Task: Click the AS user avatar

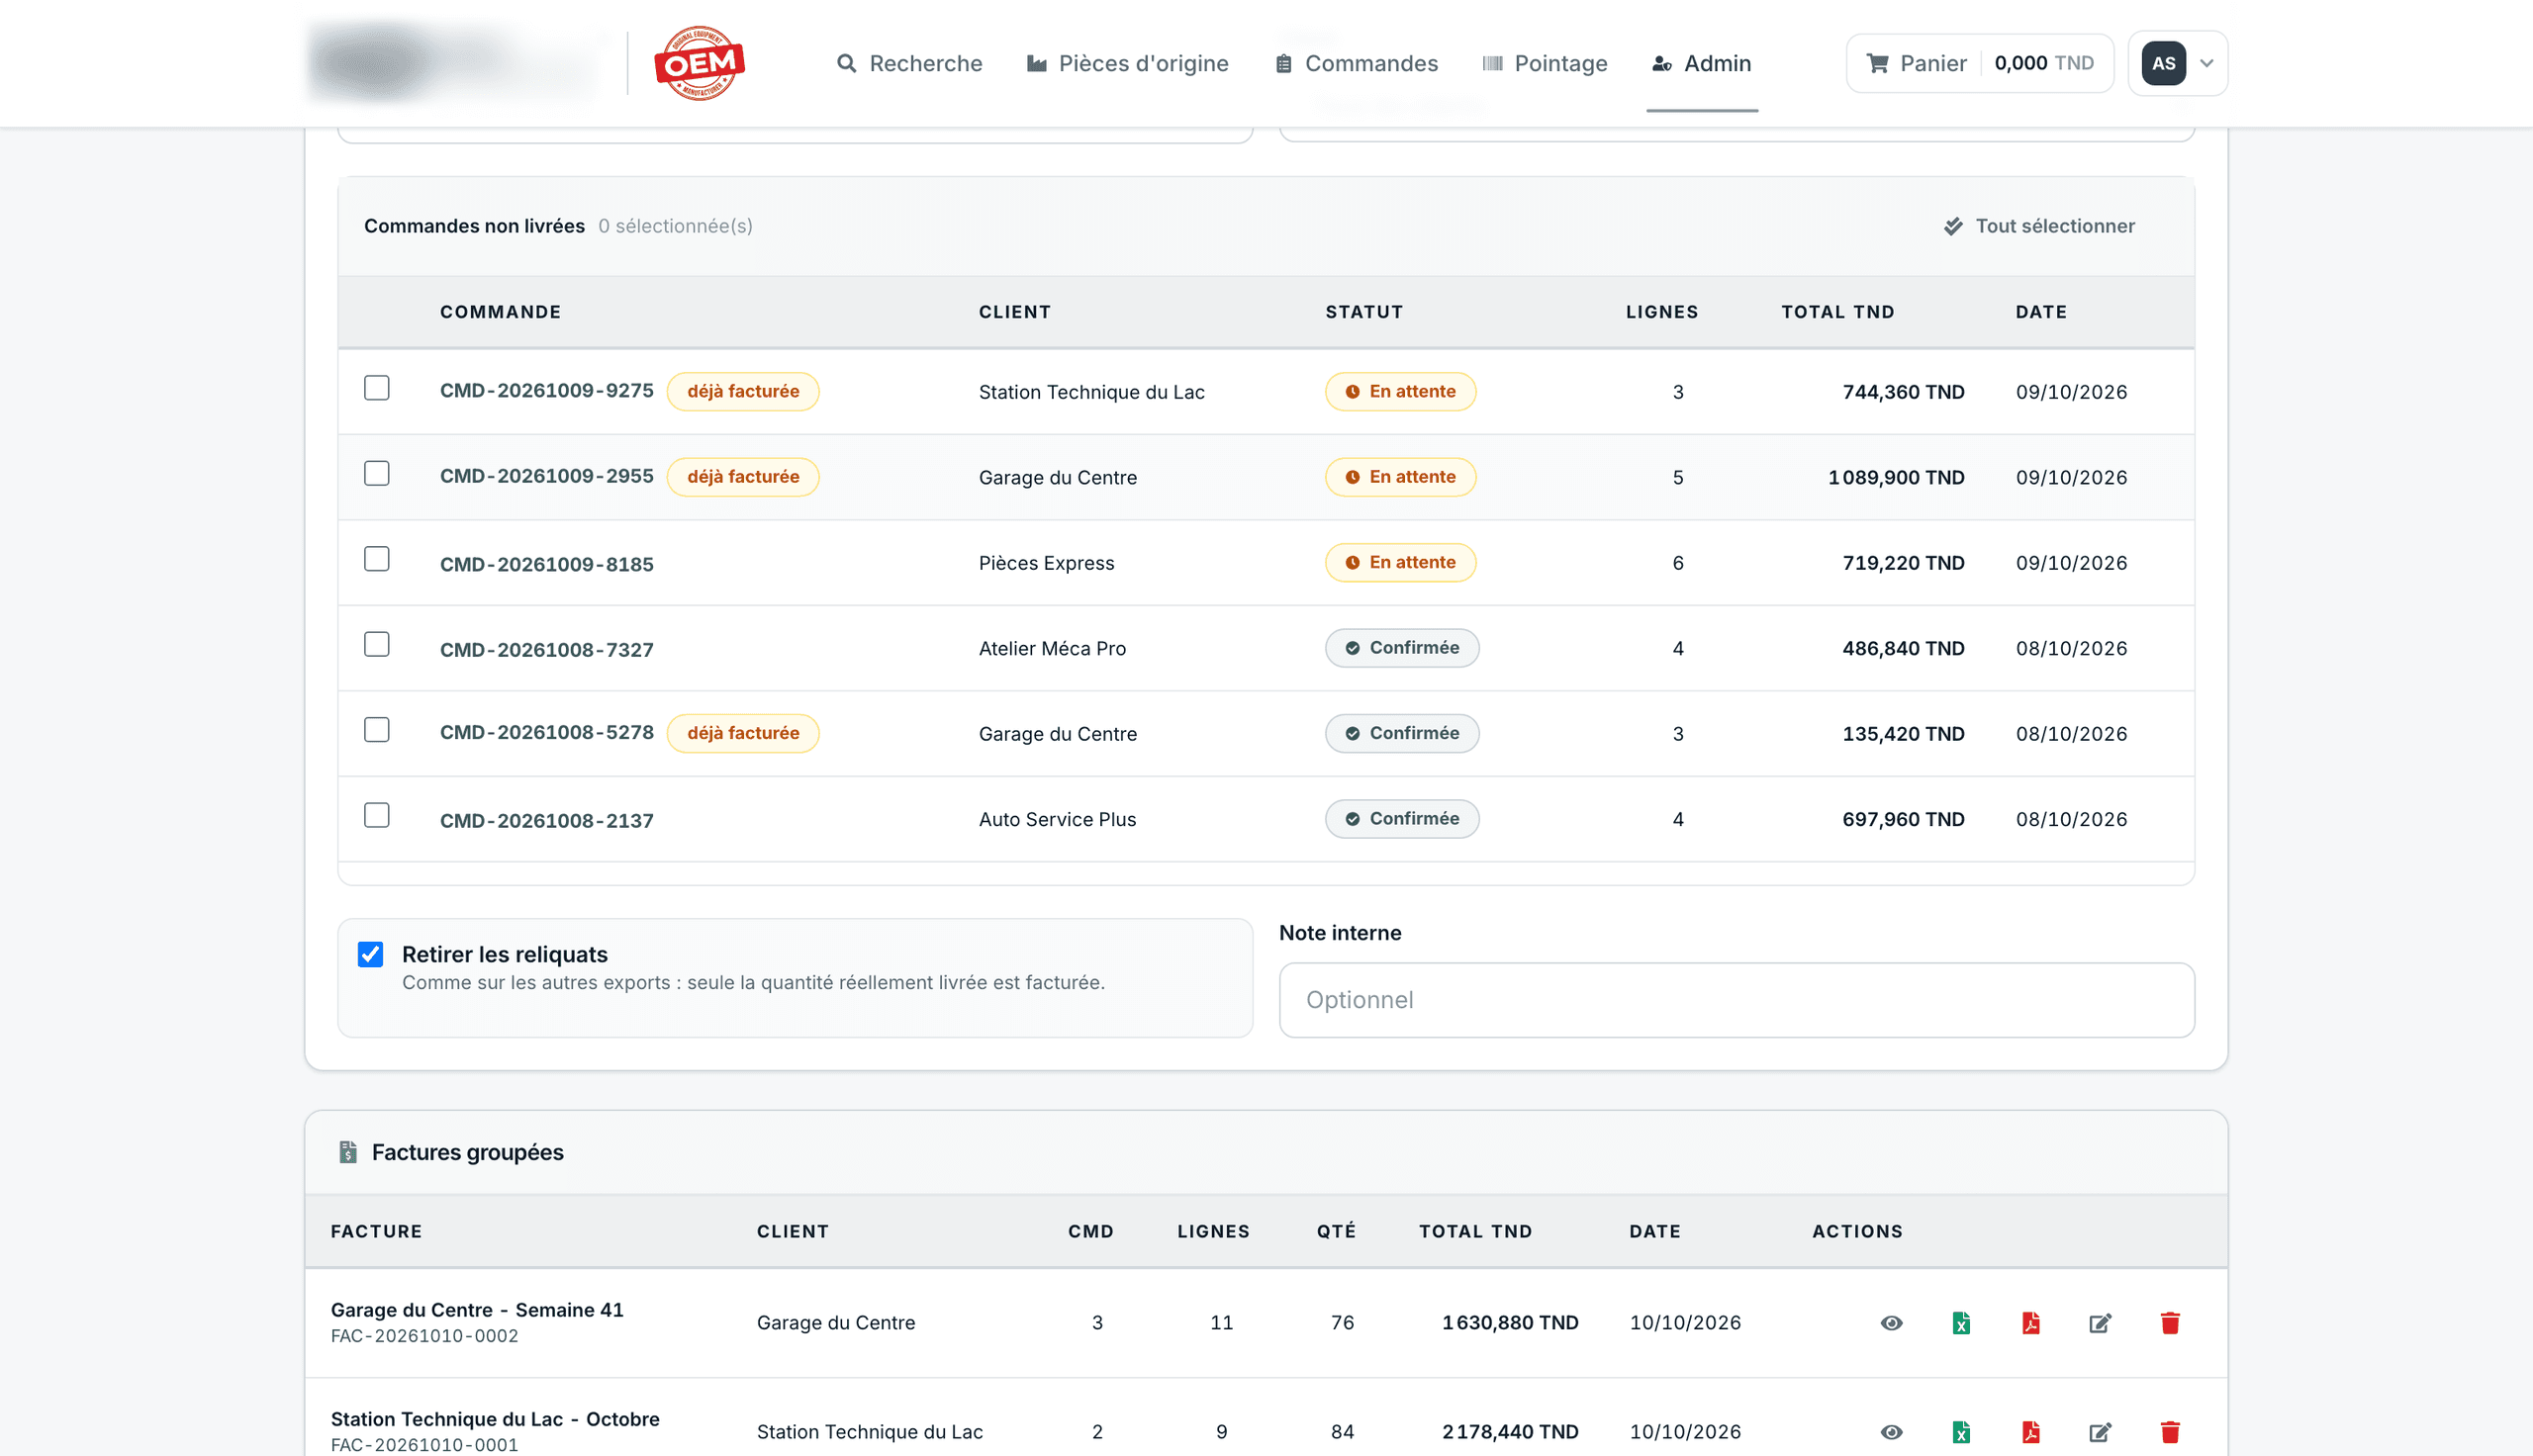Action: (x=2163, y=63)
